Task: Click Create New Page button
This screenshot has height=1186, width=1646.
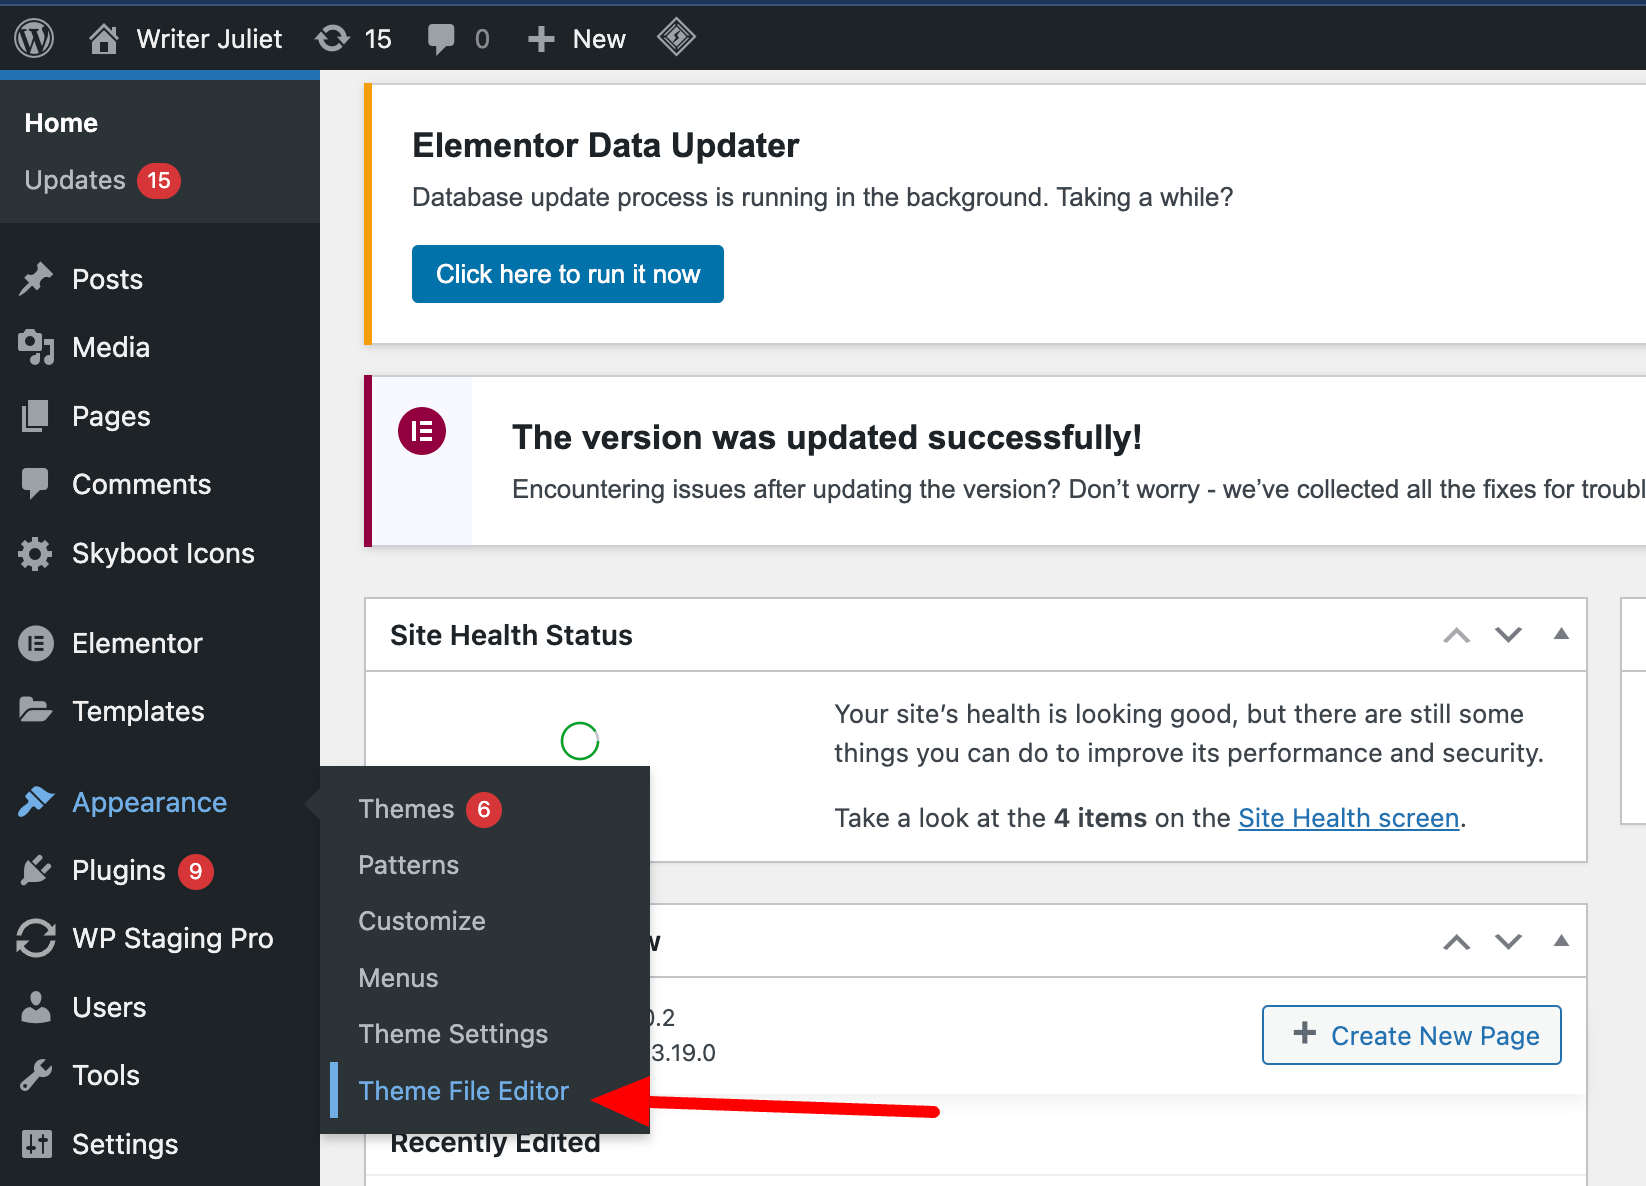Action: point(1412,1035)
